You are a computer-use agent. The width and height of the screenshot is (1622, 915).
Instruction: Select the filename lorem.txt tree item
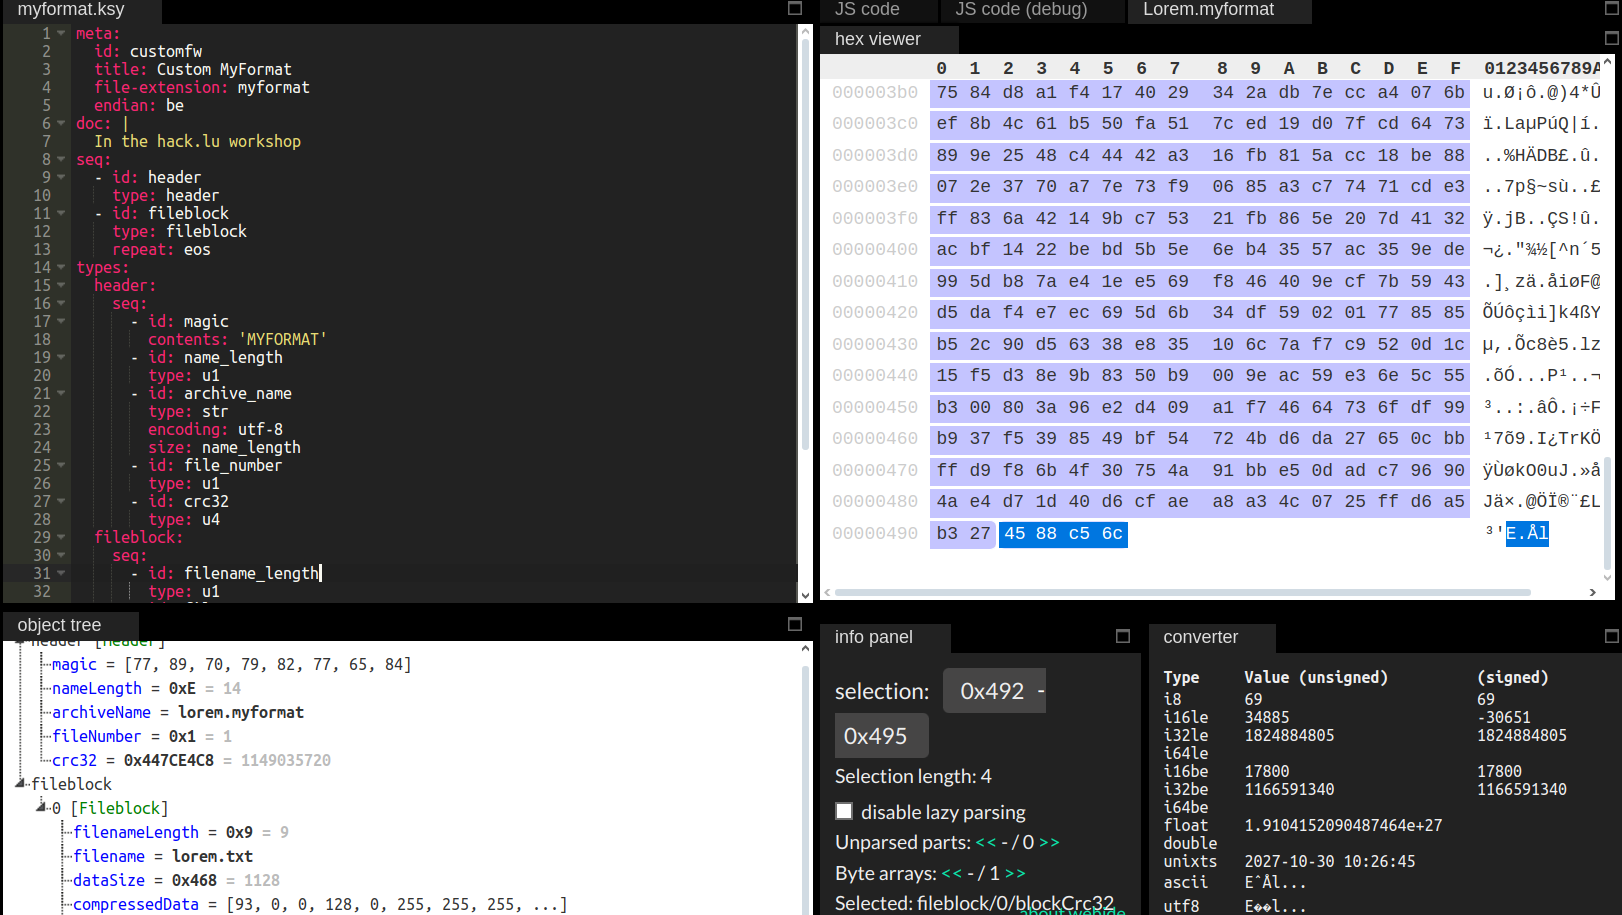pyautogui.click(x=162, y=856)
